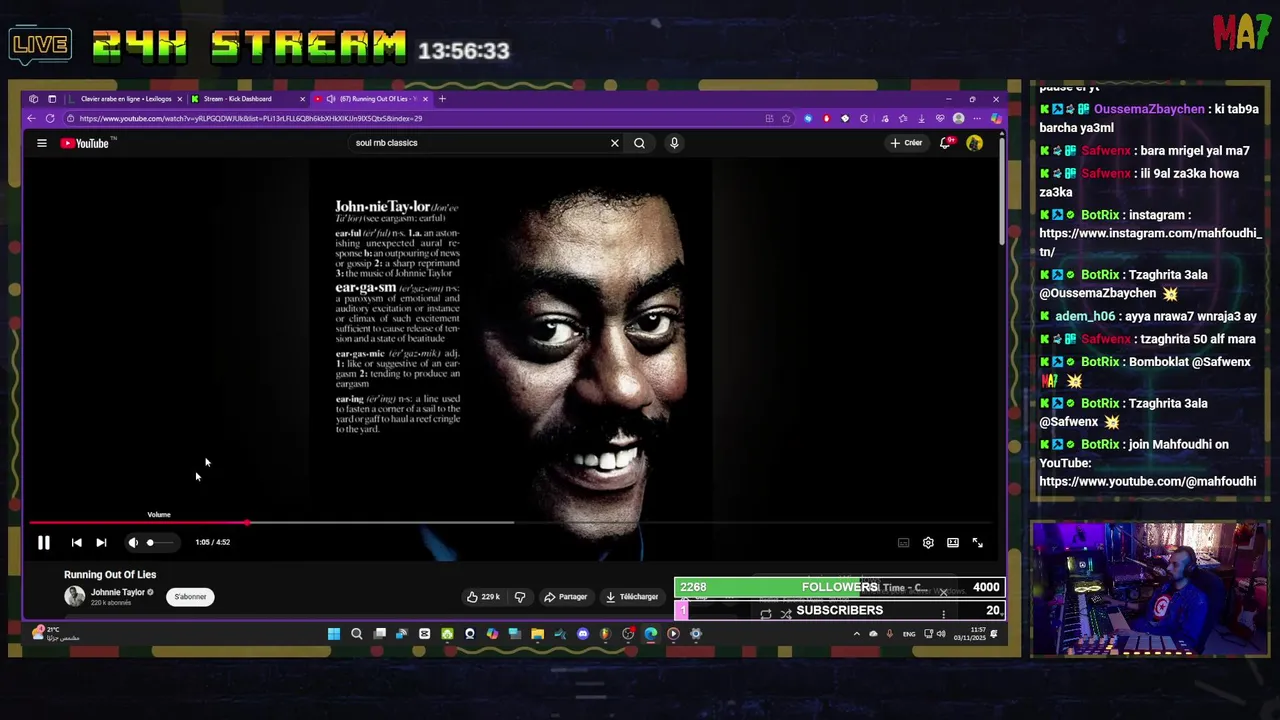Viewport: 1280px width, 720px height.
Task: Subscribe with the S'abonner button
Action: coord(190,597)
